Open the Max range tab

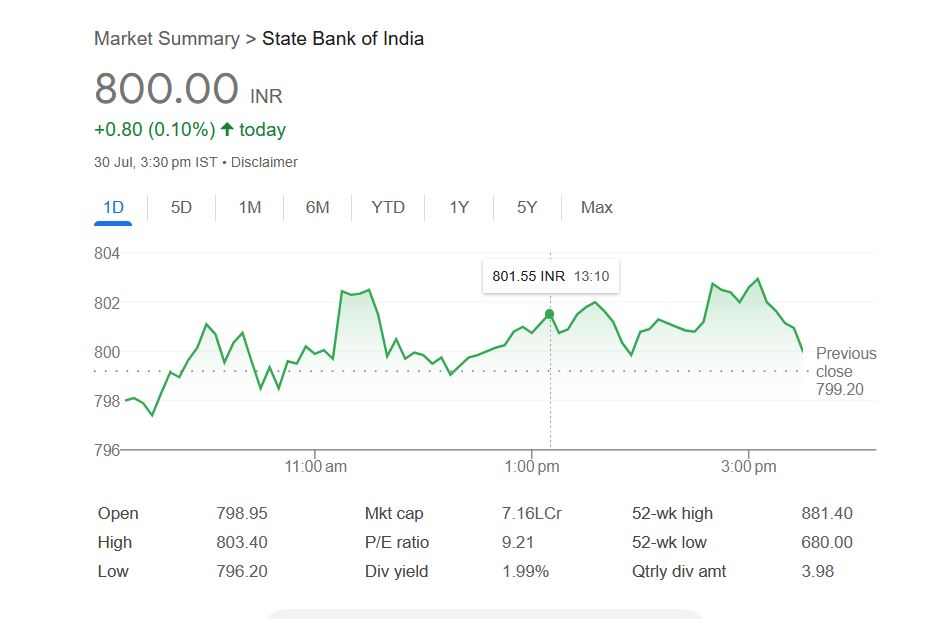[x=596, y=207]
